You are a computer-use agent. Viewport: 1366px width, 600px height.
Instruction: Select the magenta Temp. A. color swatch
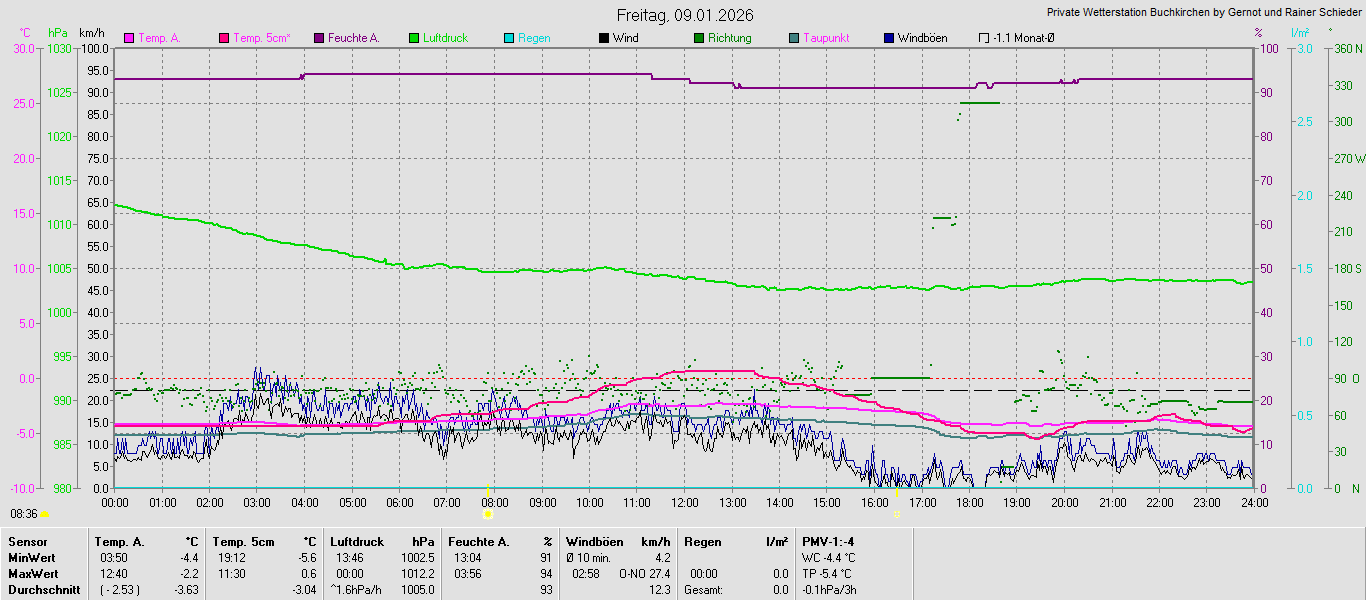click(129, 38)
